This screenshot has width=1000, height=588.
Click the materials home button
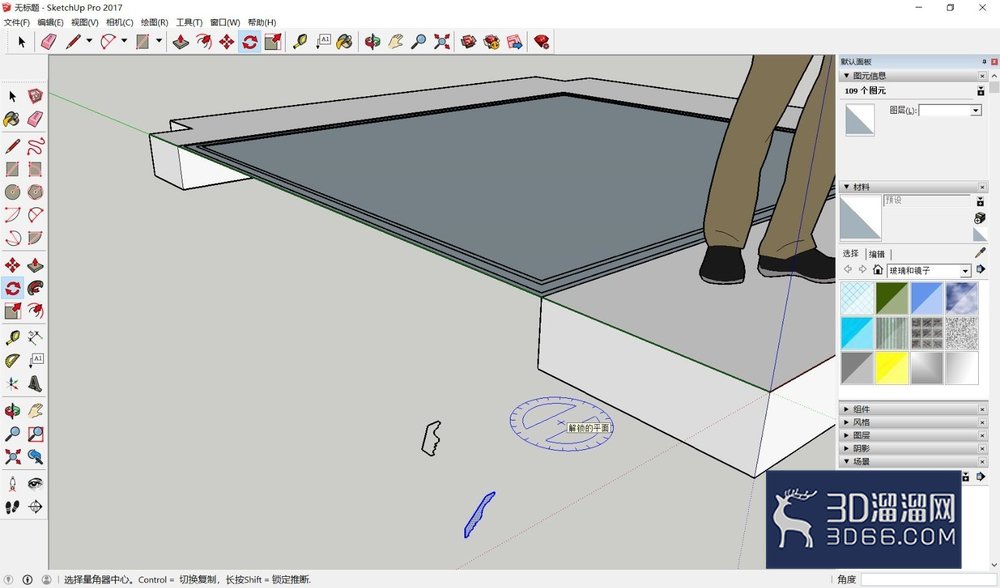878,270
